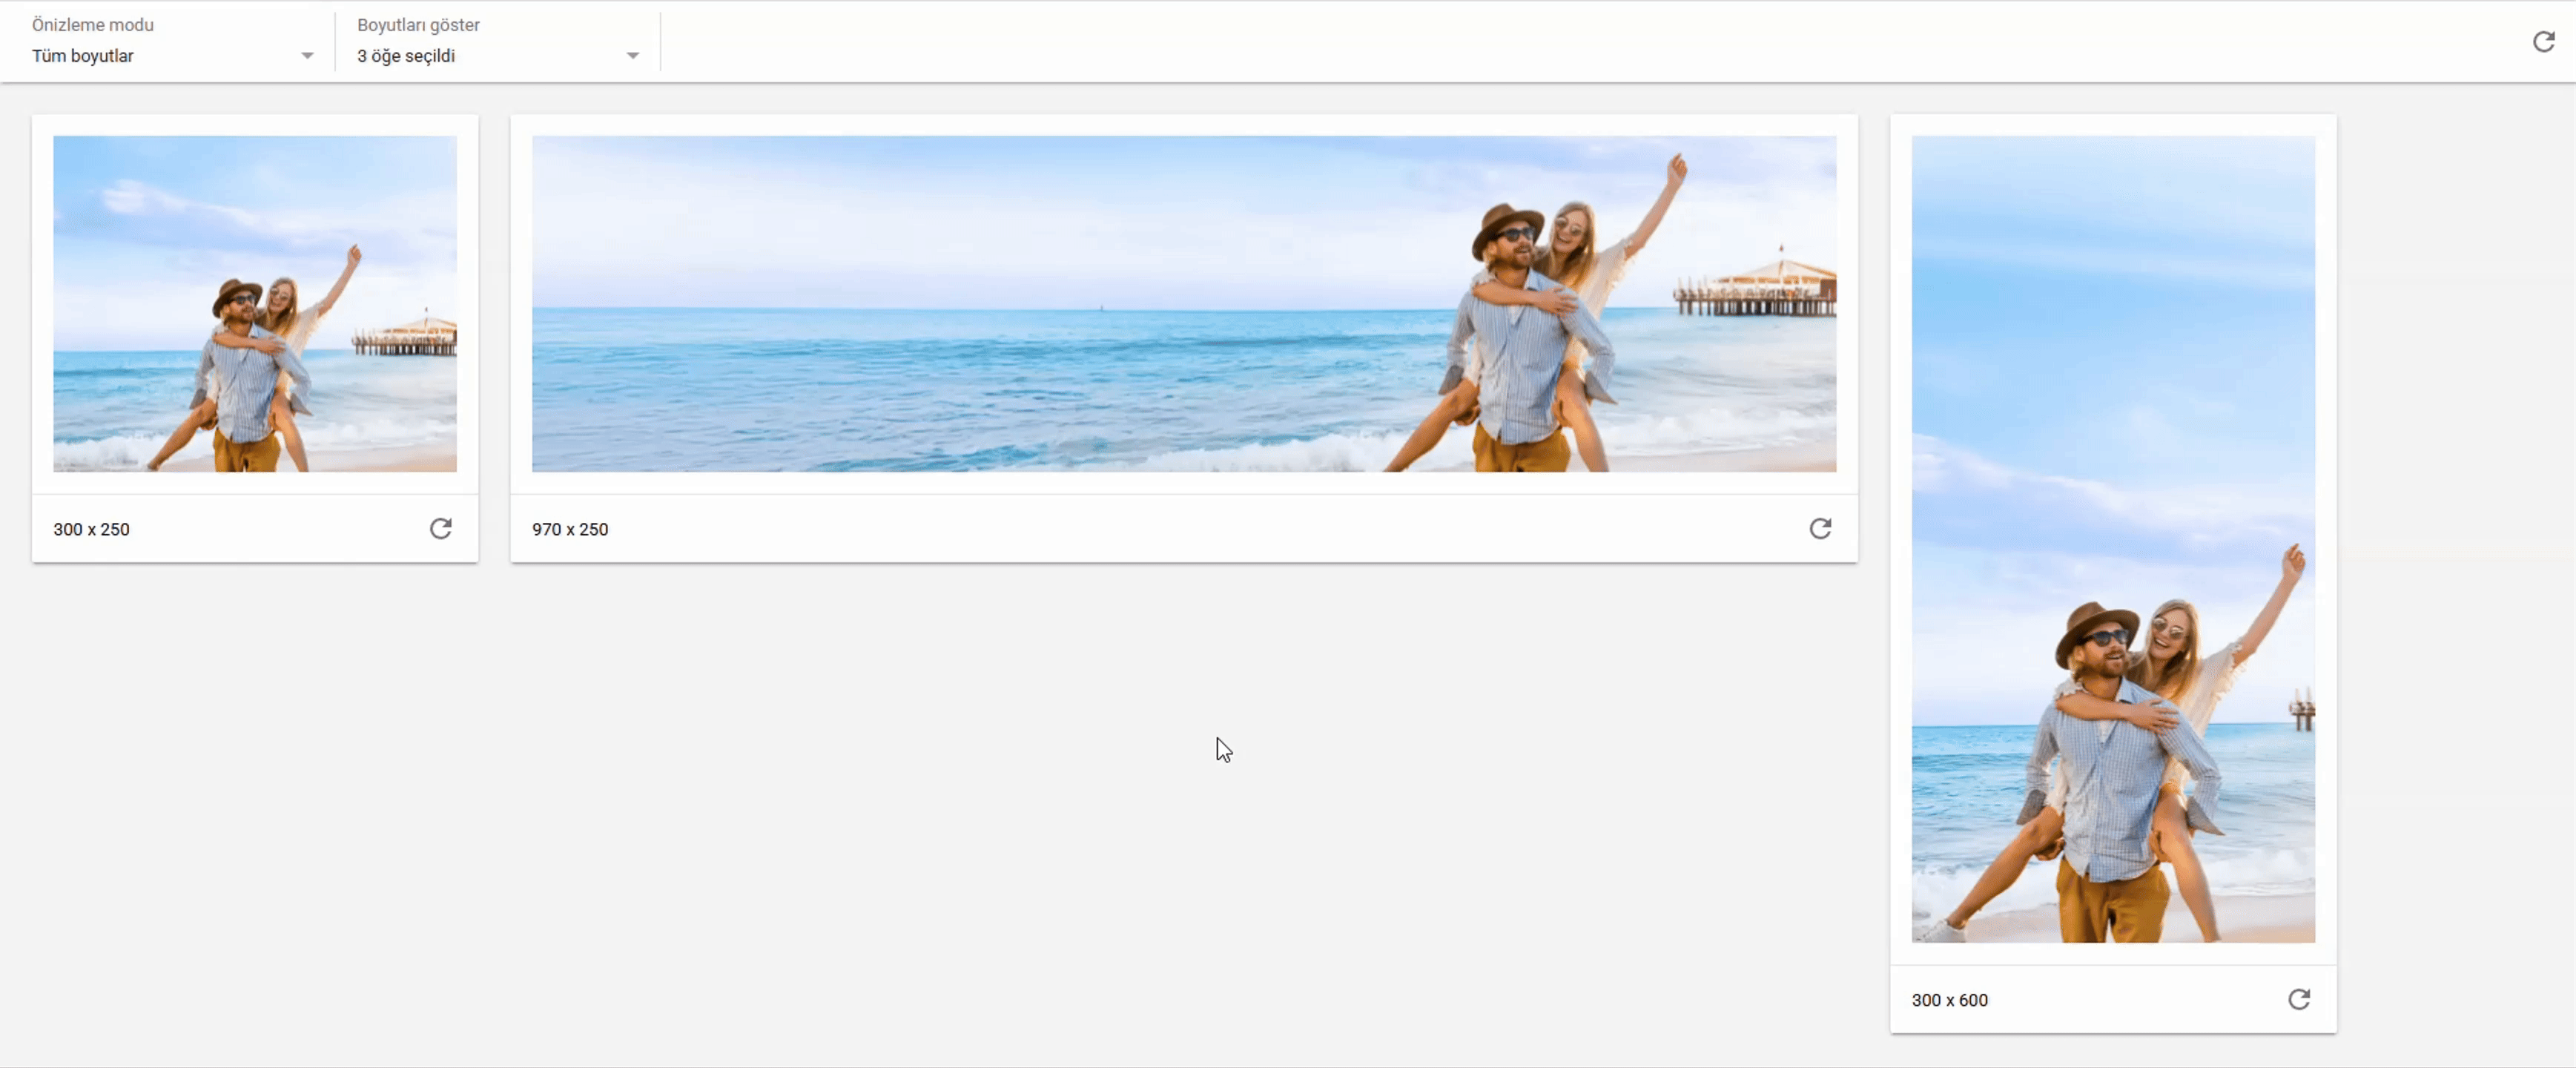Click the Önizleme modu label
2576x1068 pixels.
(93, 25)
